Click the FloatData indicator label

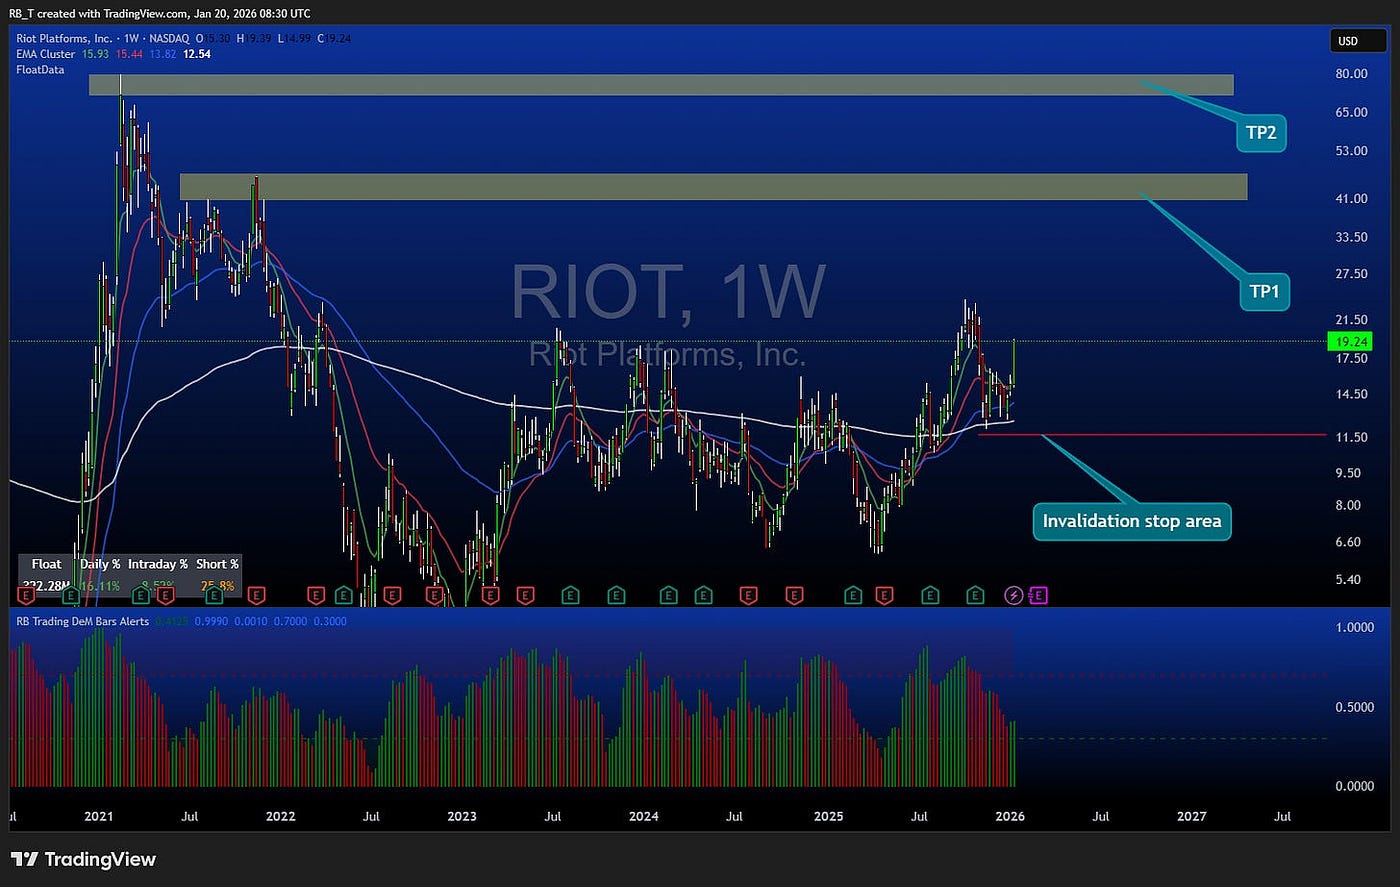(x=40, y=70)
